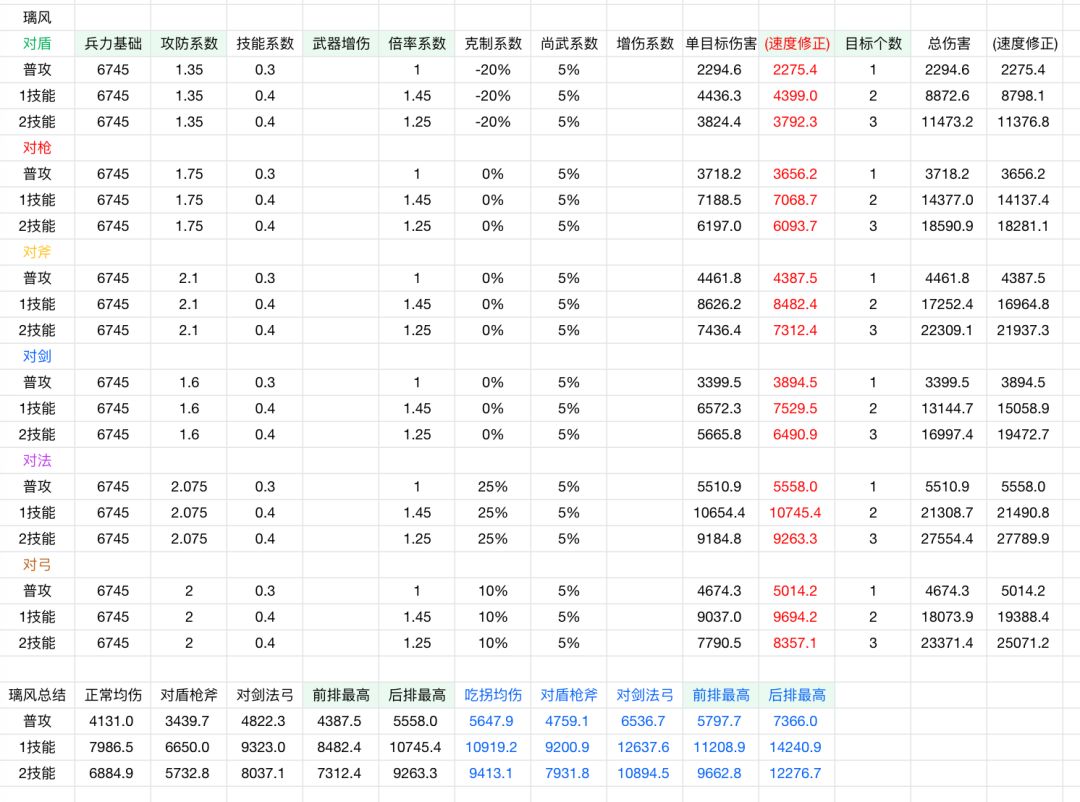Image resolution: width=1080 pixels, height=802 pixels.
Task: Select the green 对盾 section label
Action: click(37, 43)
